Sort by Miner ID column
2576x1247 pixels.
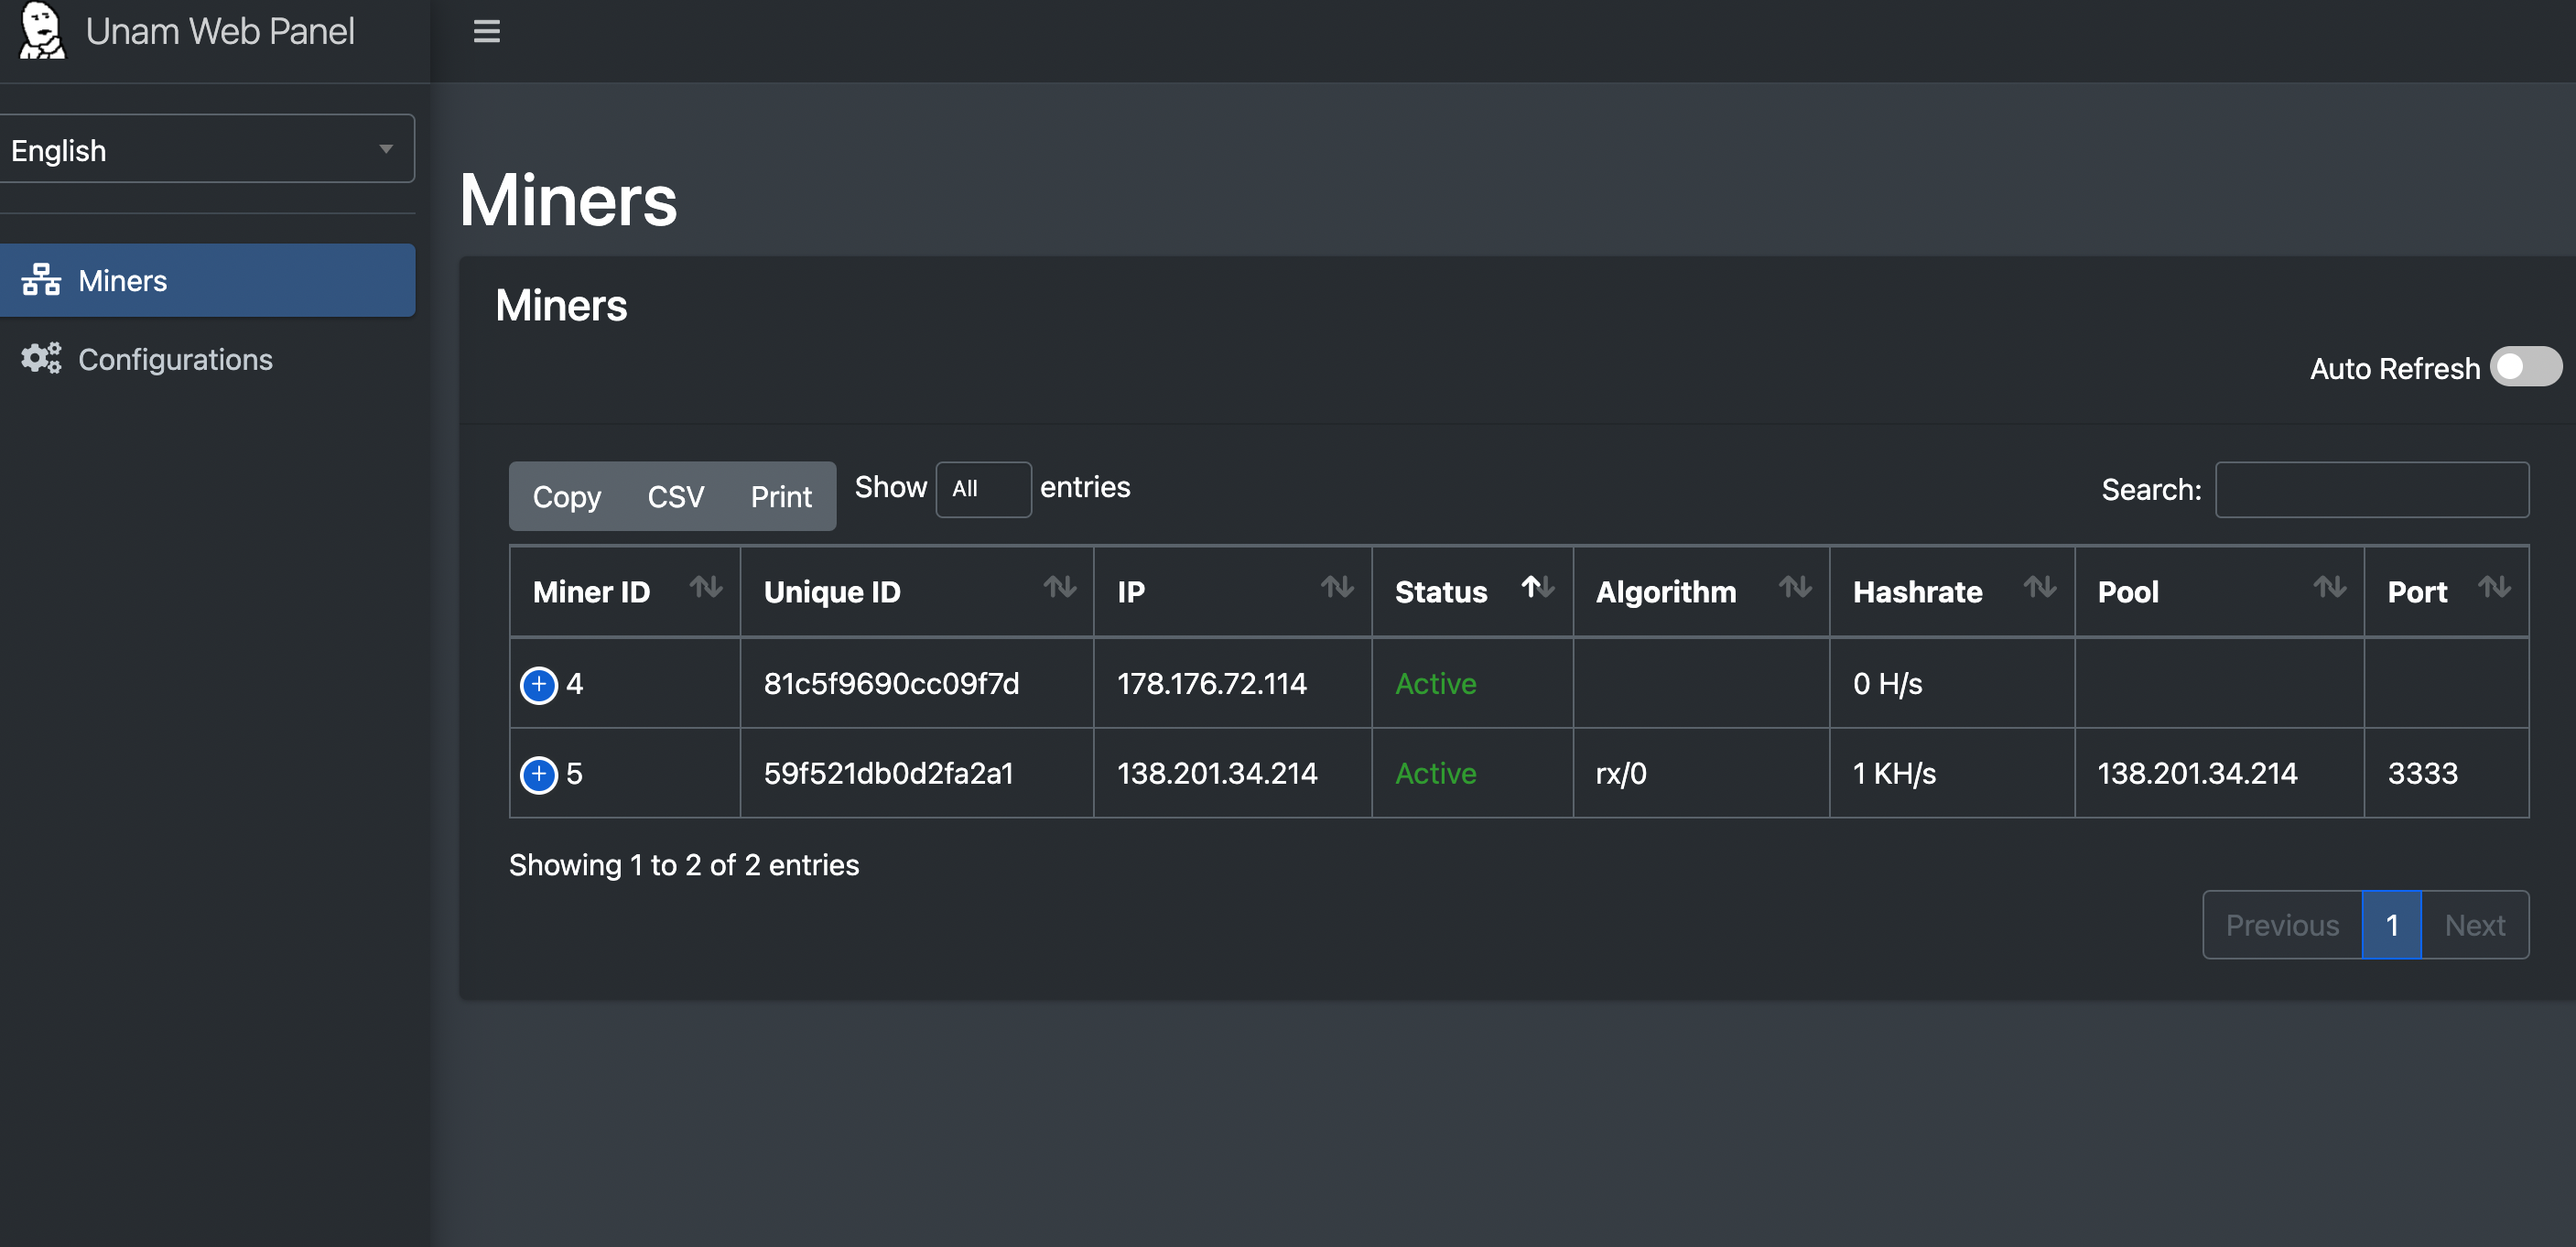[x=625, y=591]
